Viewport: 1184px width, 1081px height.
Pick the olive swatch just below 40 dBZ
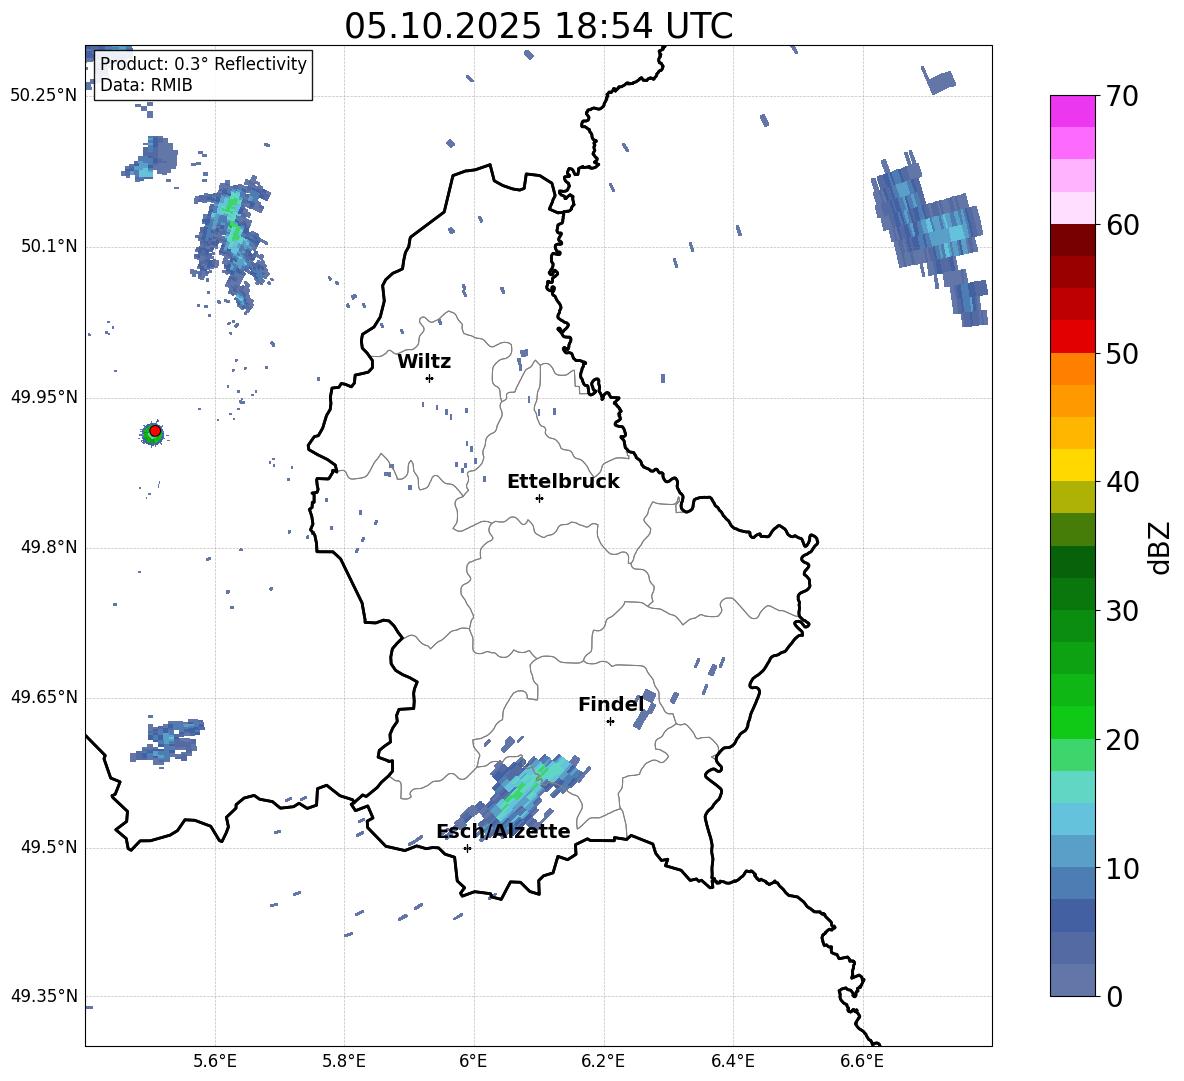pos(1072,497)
